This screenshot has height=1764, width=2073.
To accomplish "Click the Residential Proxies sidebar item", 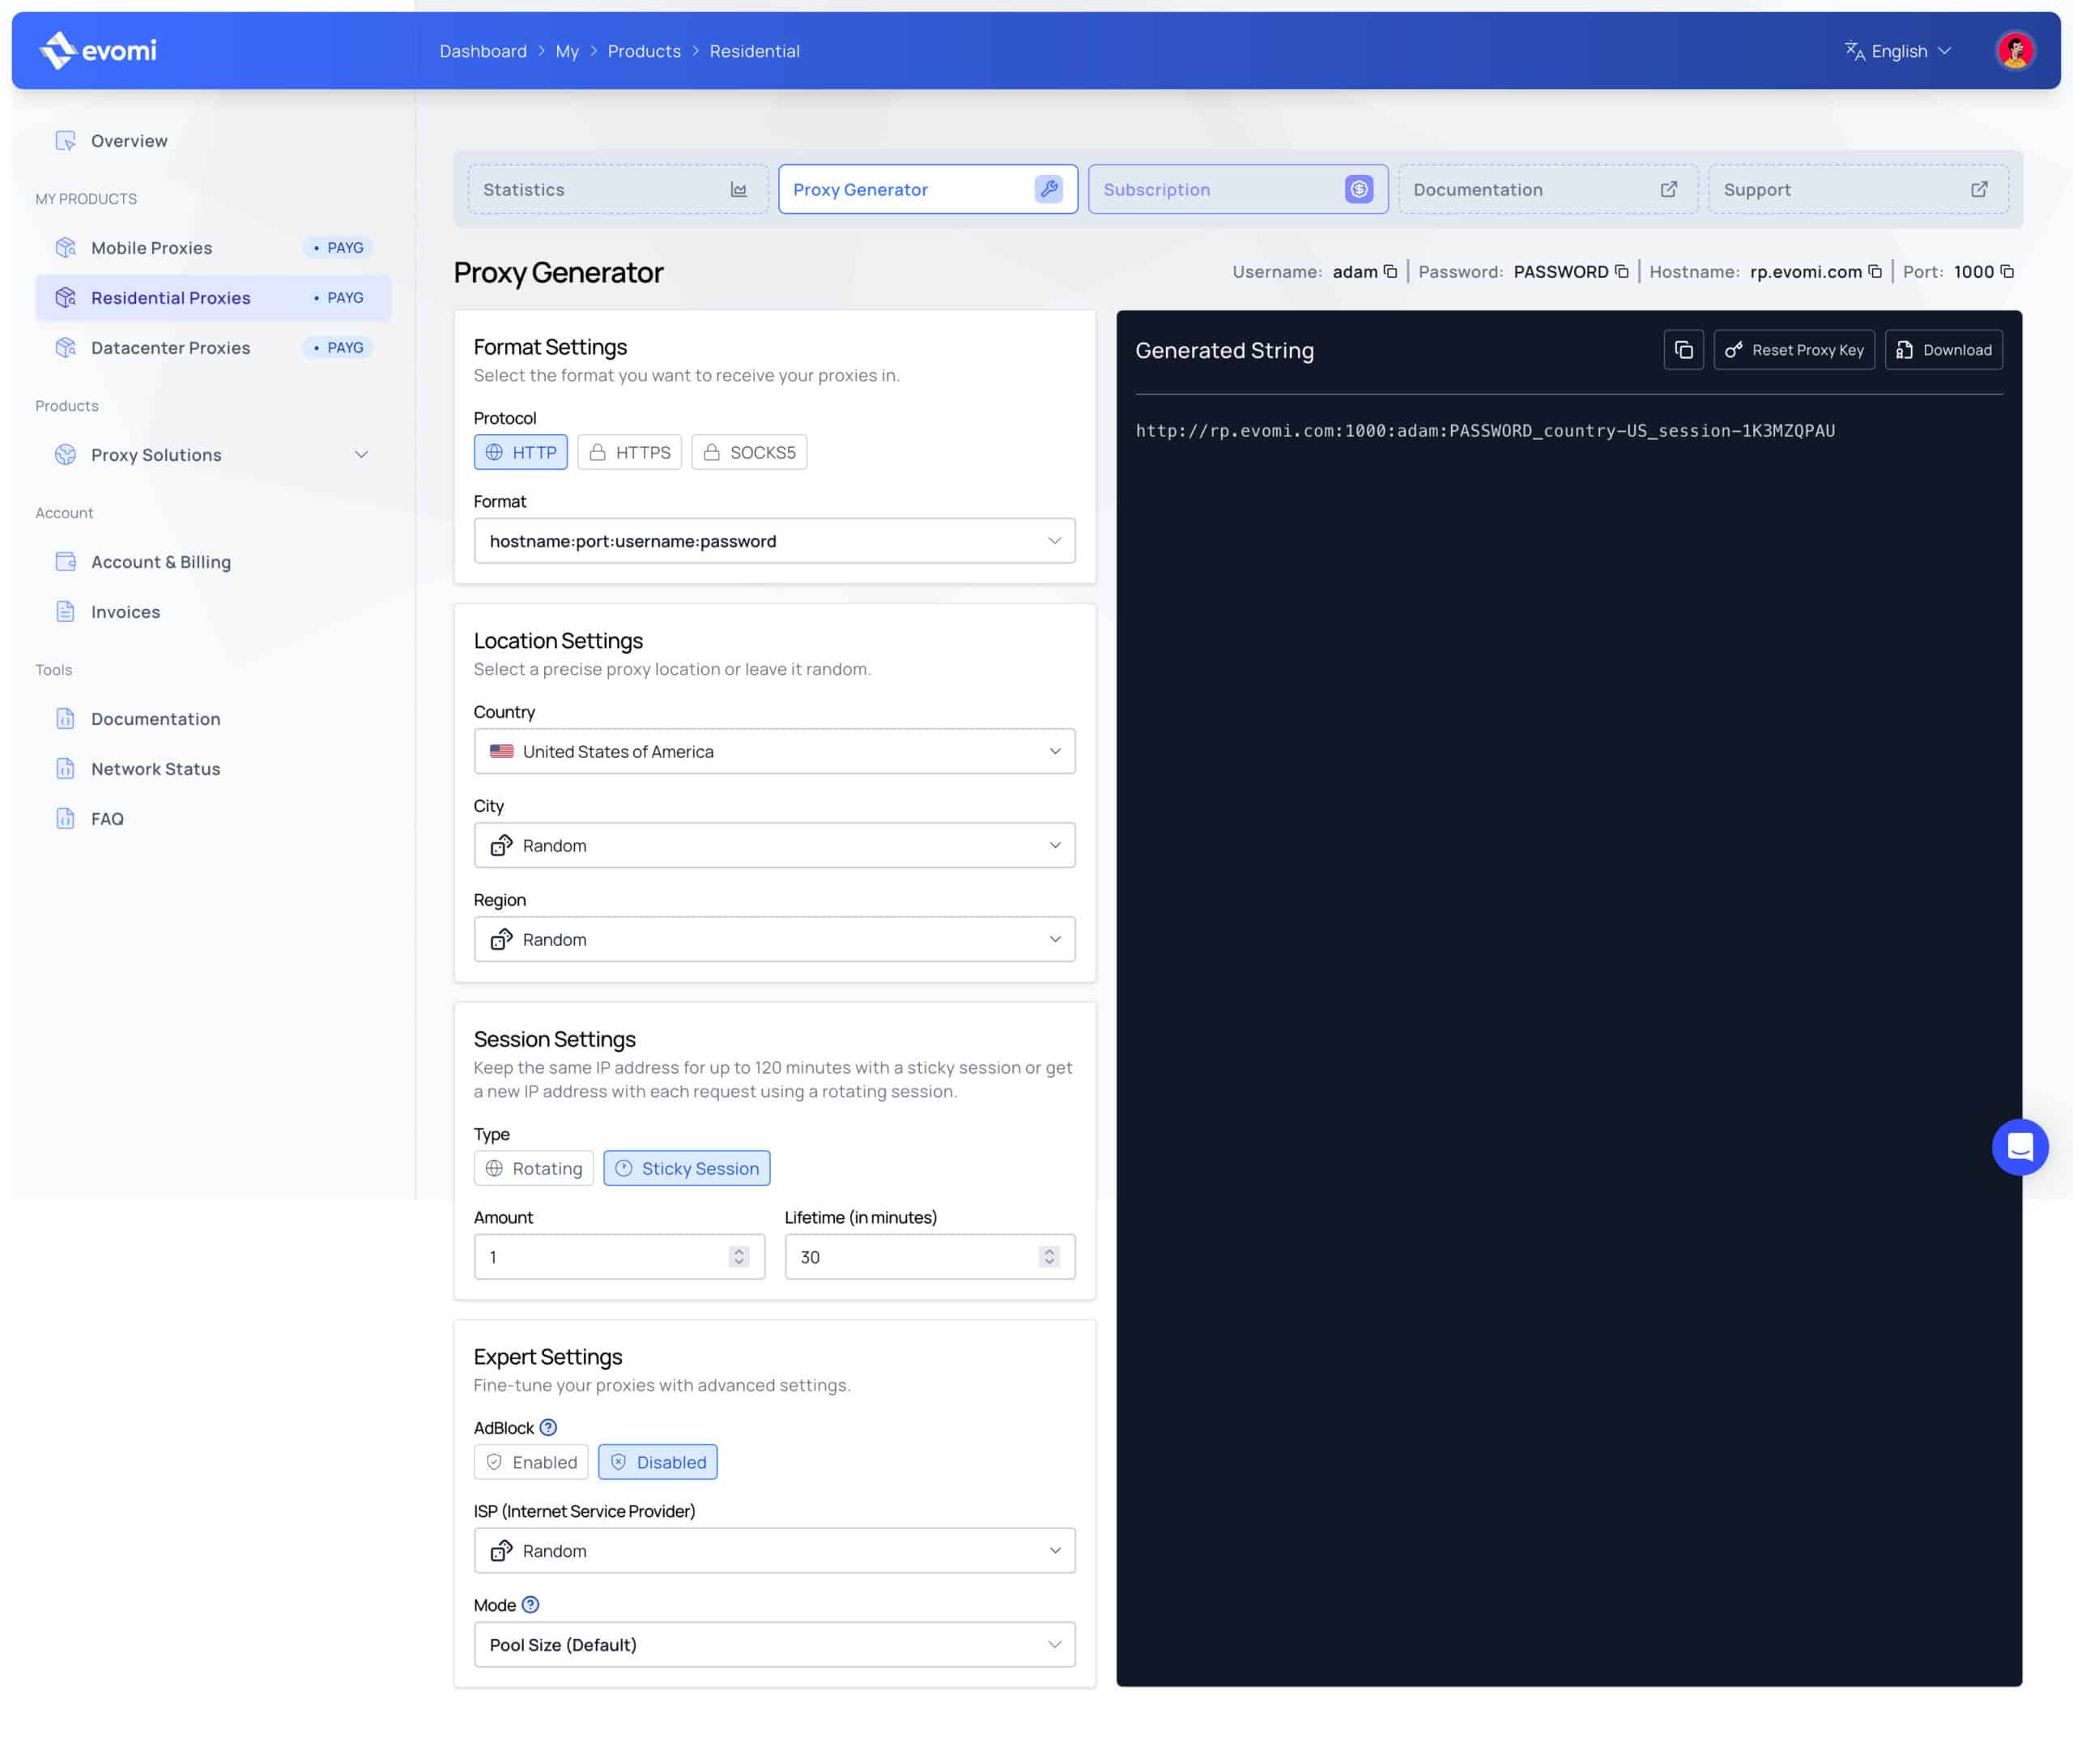I will (170, 297).
